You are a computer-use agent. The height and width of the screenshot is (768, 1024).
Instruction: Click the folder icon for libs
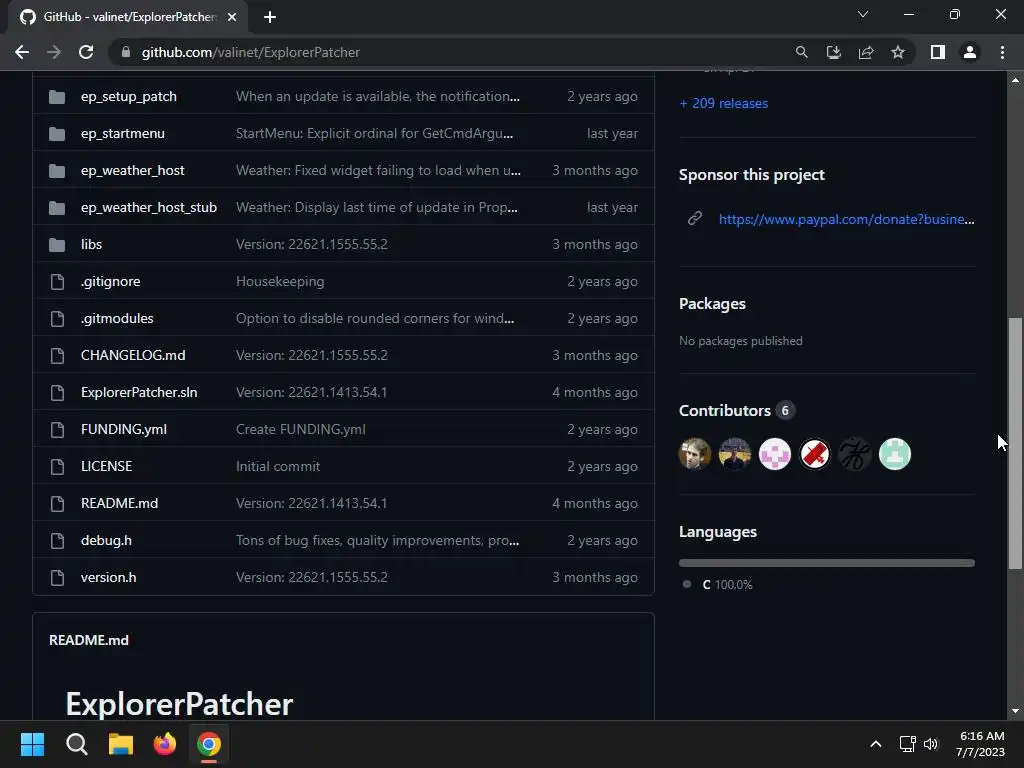click(57, 245)
